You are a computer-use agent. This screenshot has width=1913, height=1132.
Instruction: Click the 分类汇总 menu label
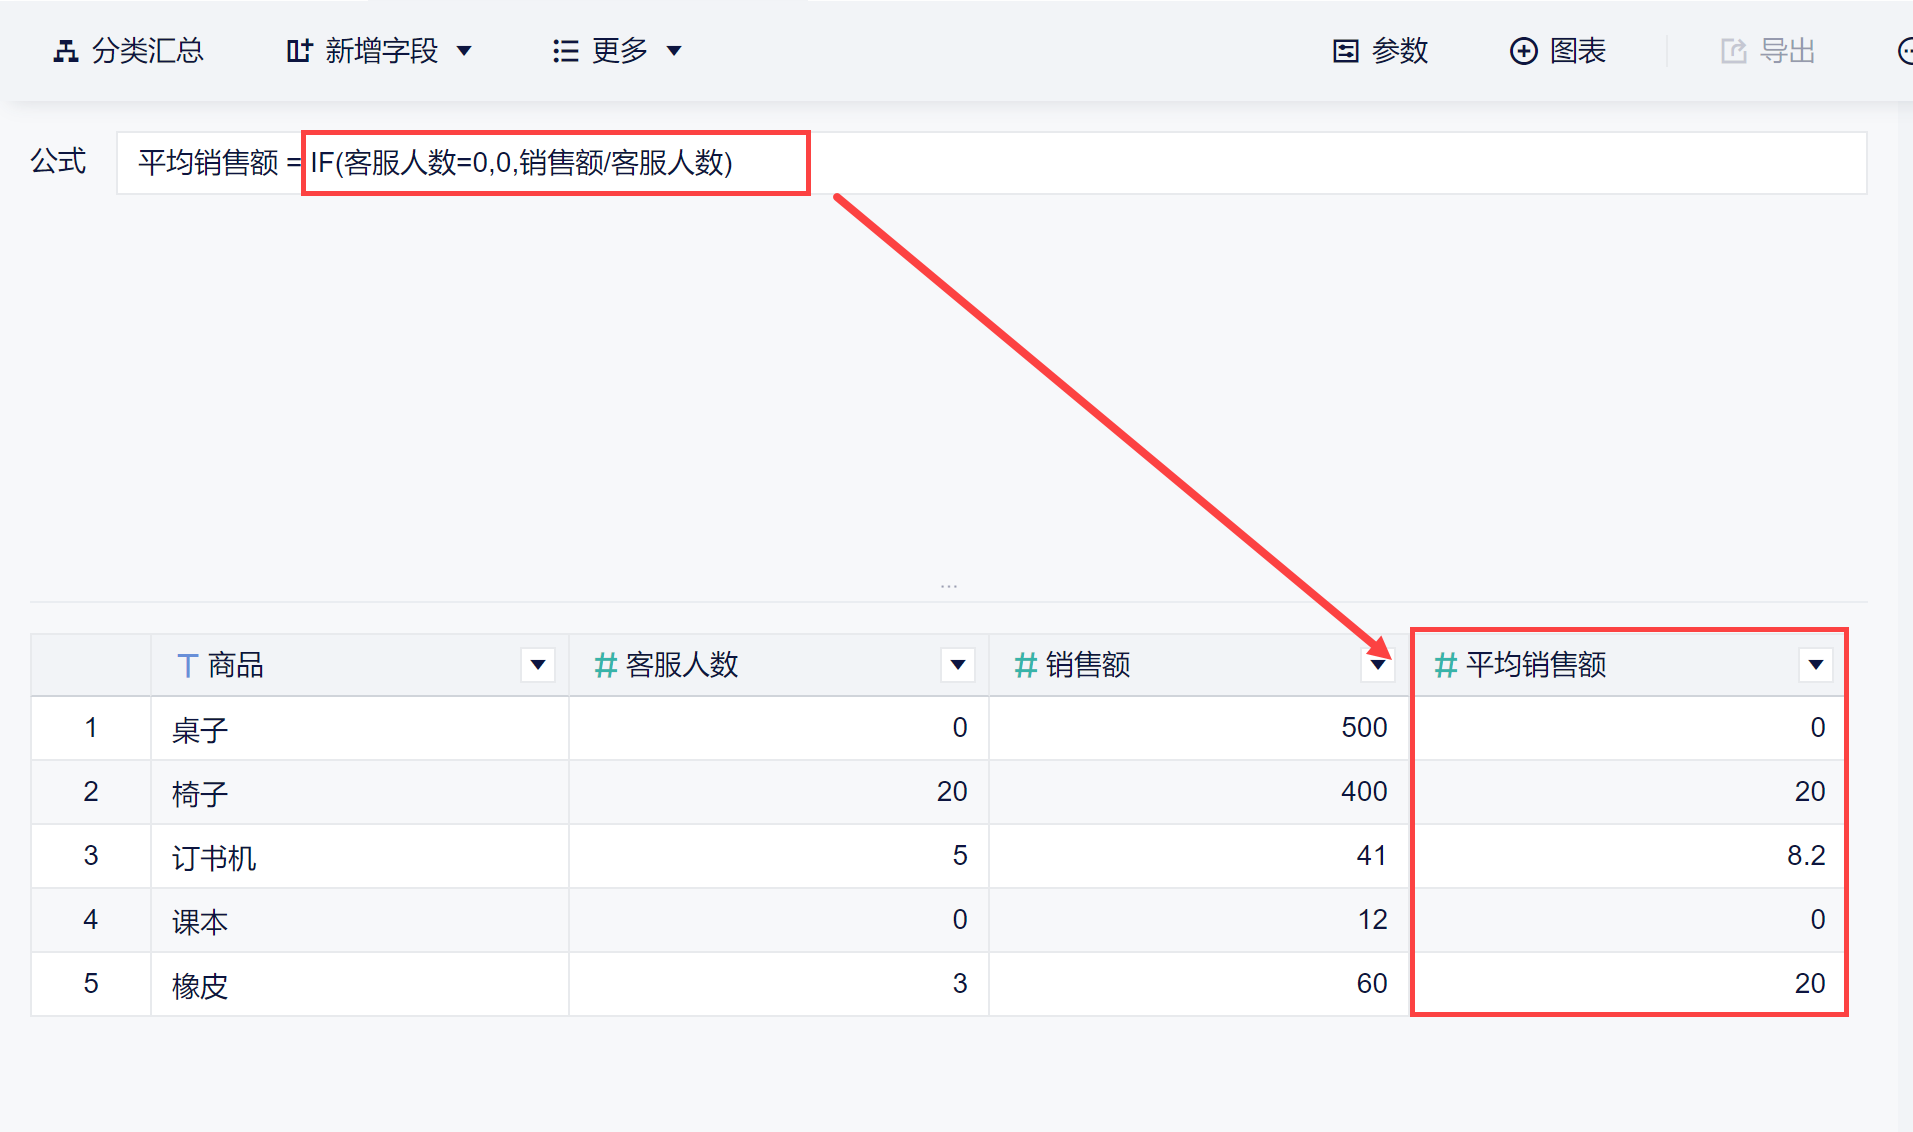[x=148, y=51]
